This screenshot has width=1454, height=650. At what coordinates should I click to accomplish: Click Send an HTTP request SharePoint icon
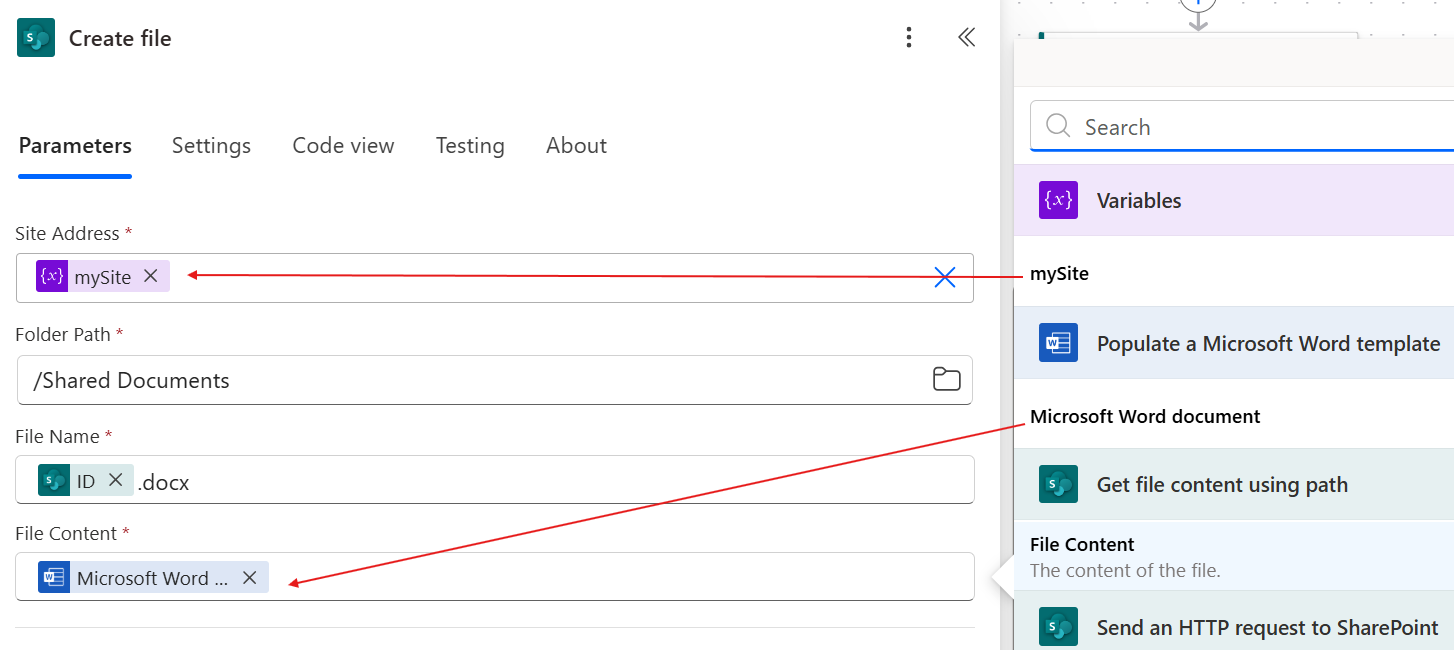(1058, 627)
